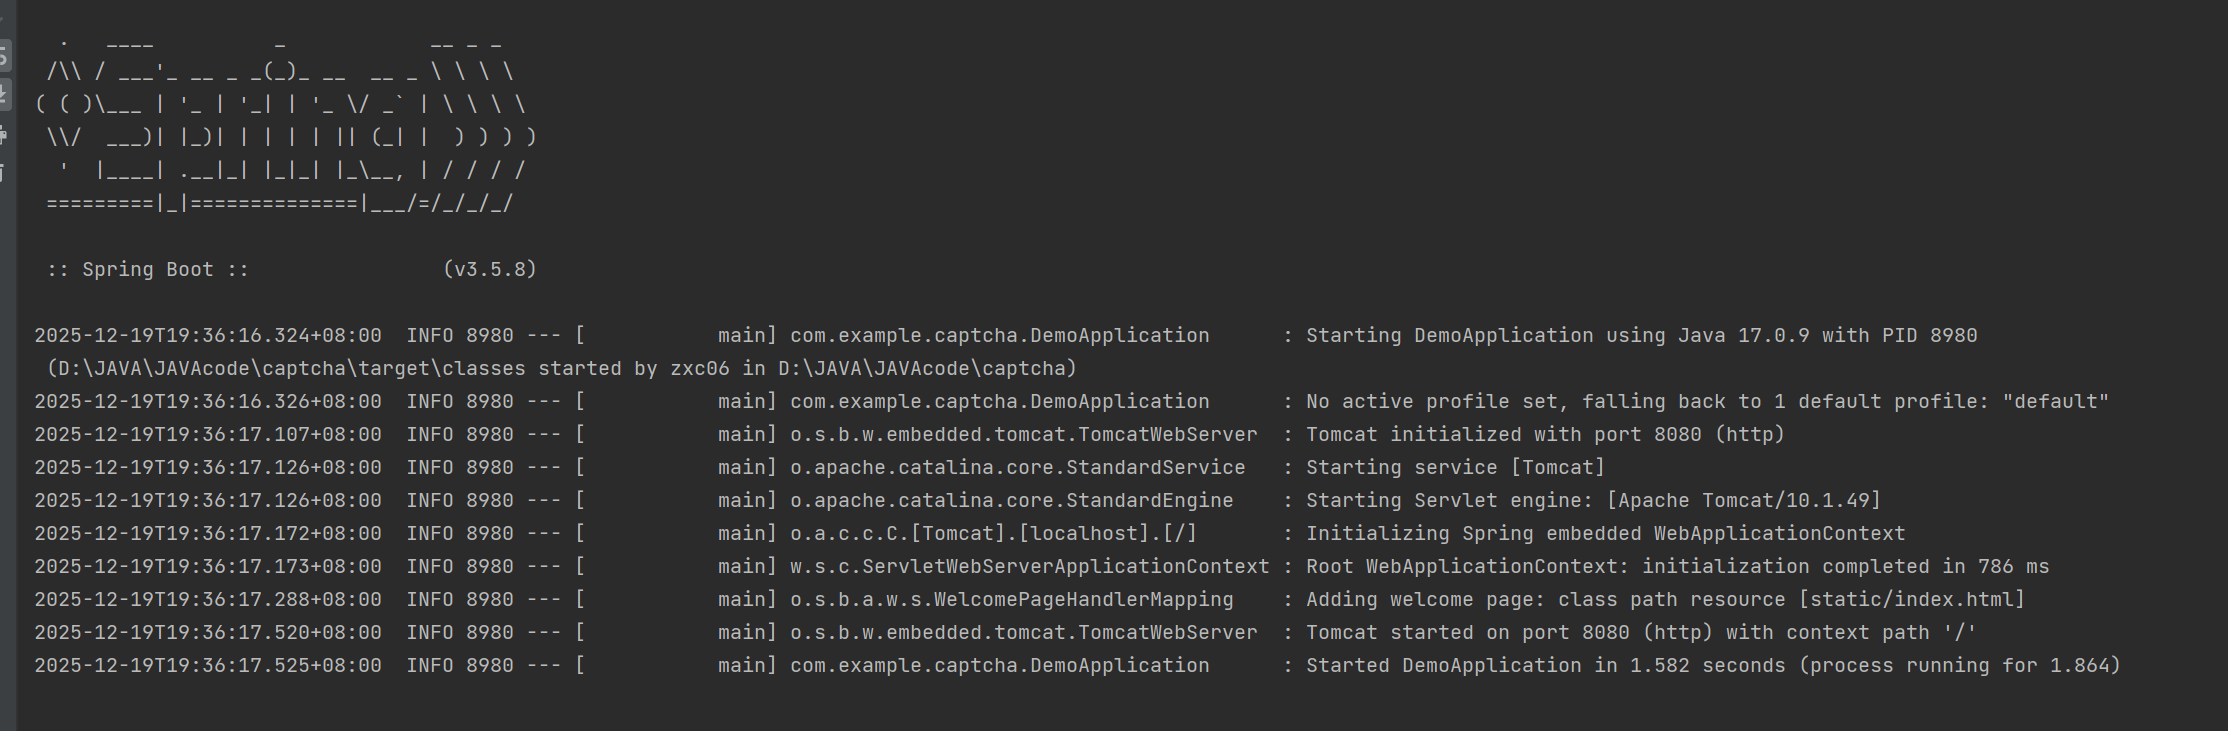Click the D:\JAVA\JAVAcode\captcha\target\classes path line
Screen dimensions: 2228x731
pos(562,368)
